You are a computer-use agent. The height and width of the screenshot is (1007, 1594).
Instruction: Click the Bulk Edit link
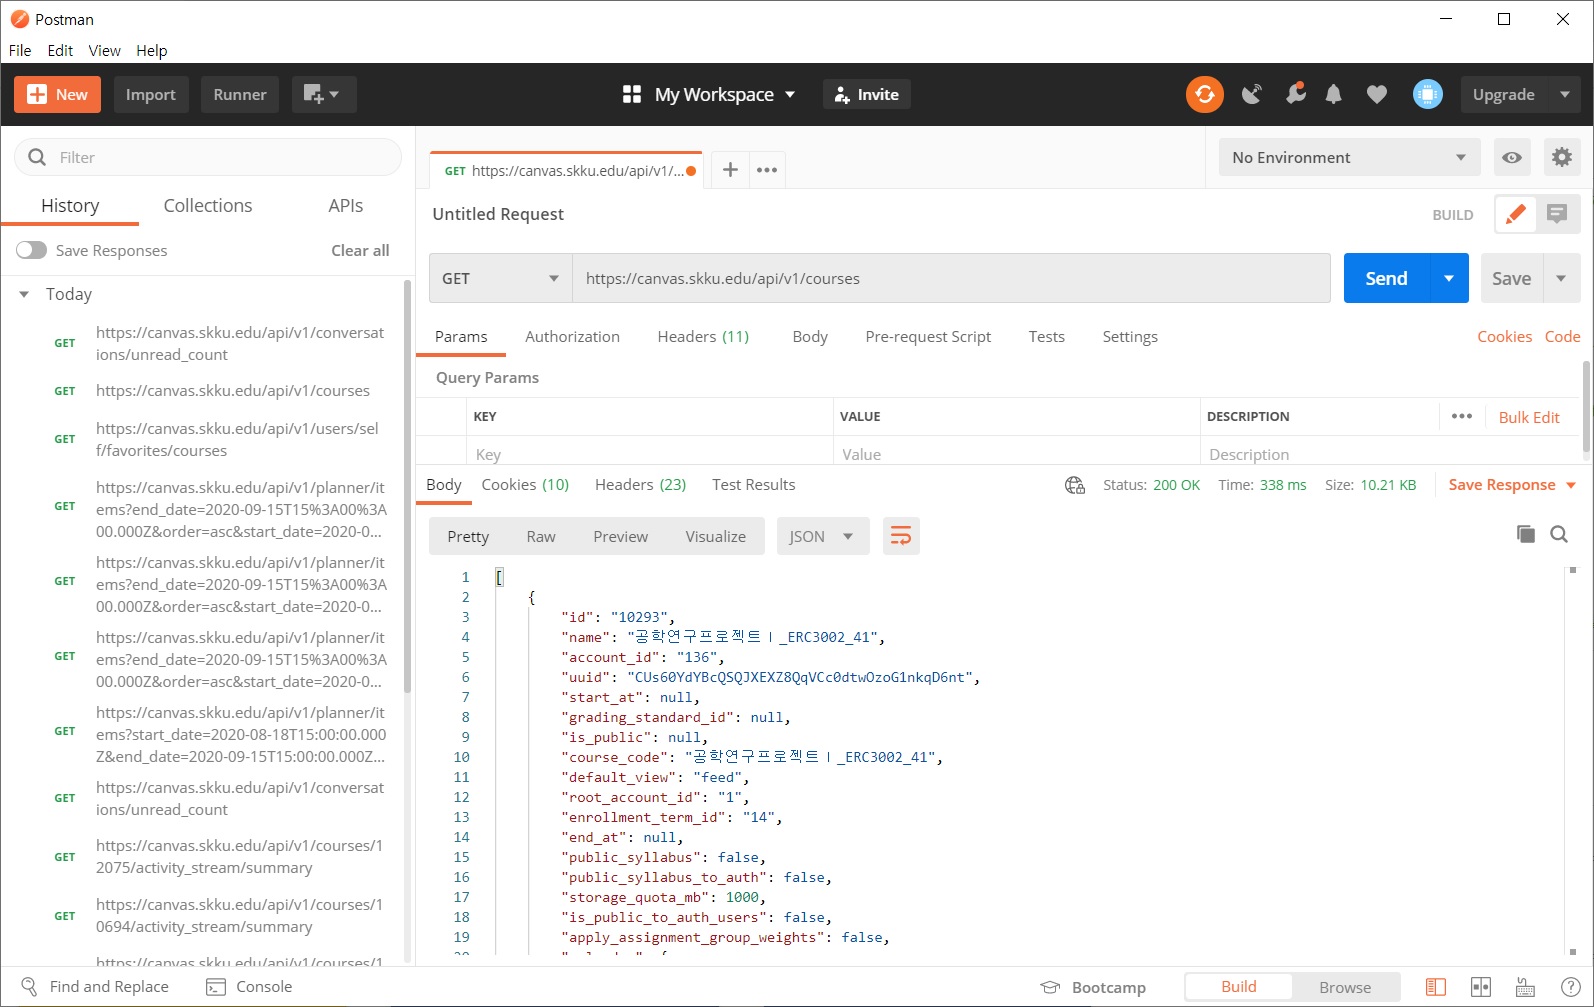pyautogui.click(x=1529, y=417)
